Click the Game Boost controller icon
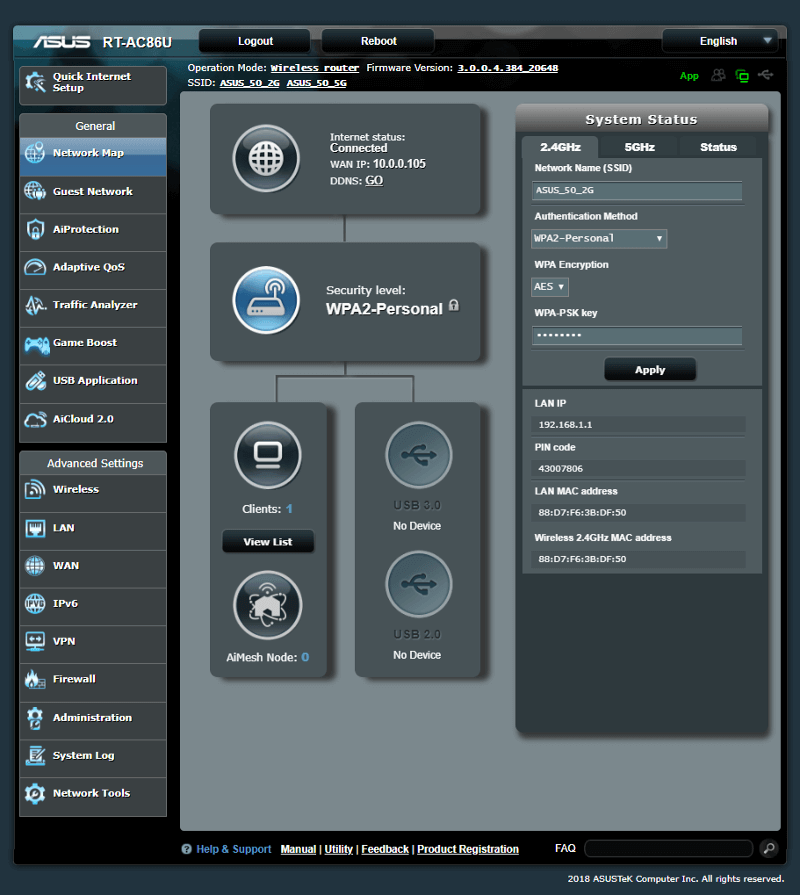800x895 pixels. coord(37,344)
